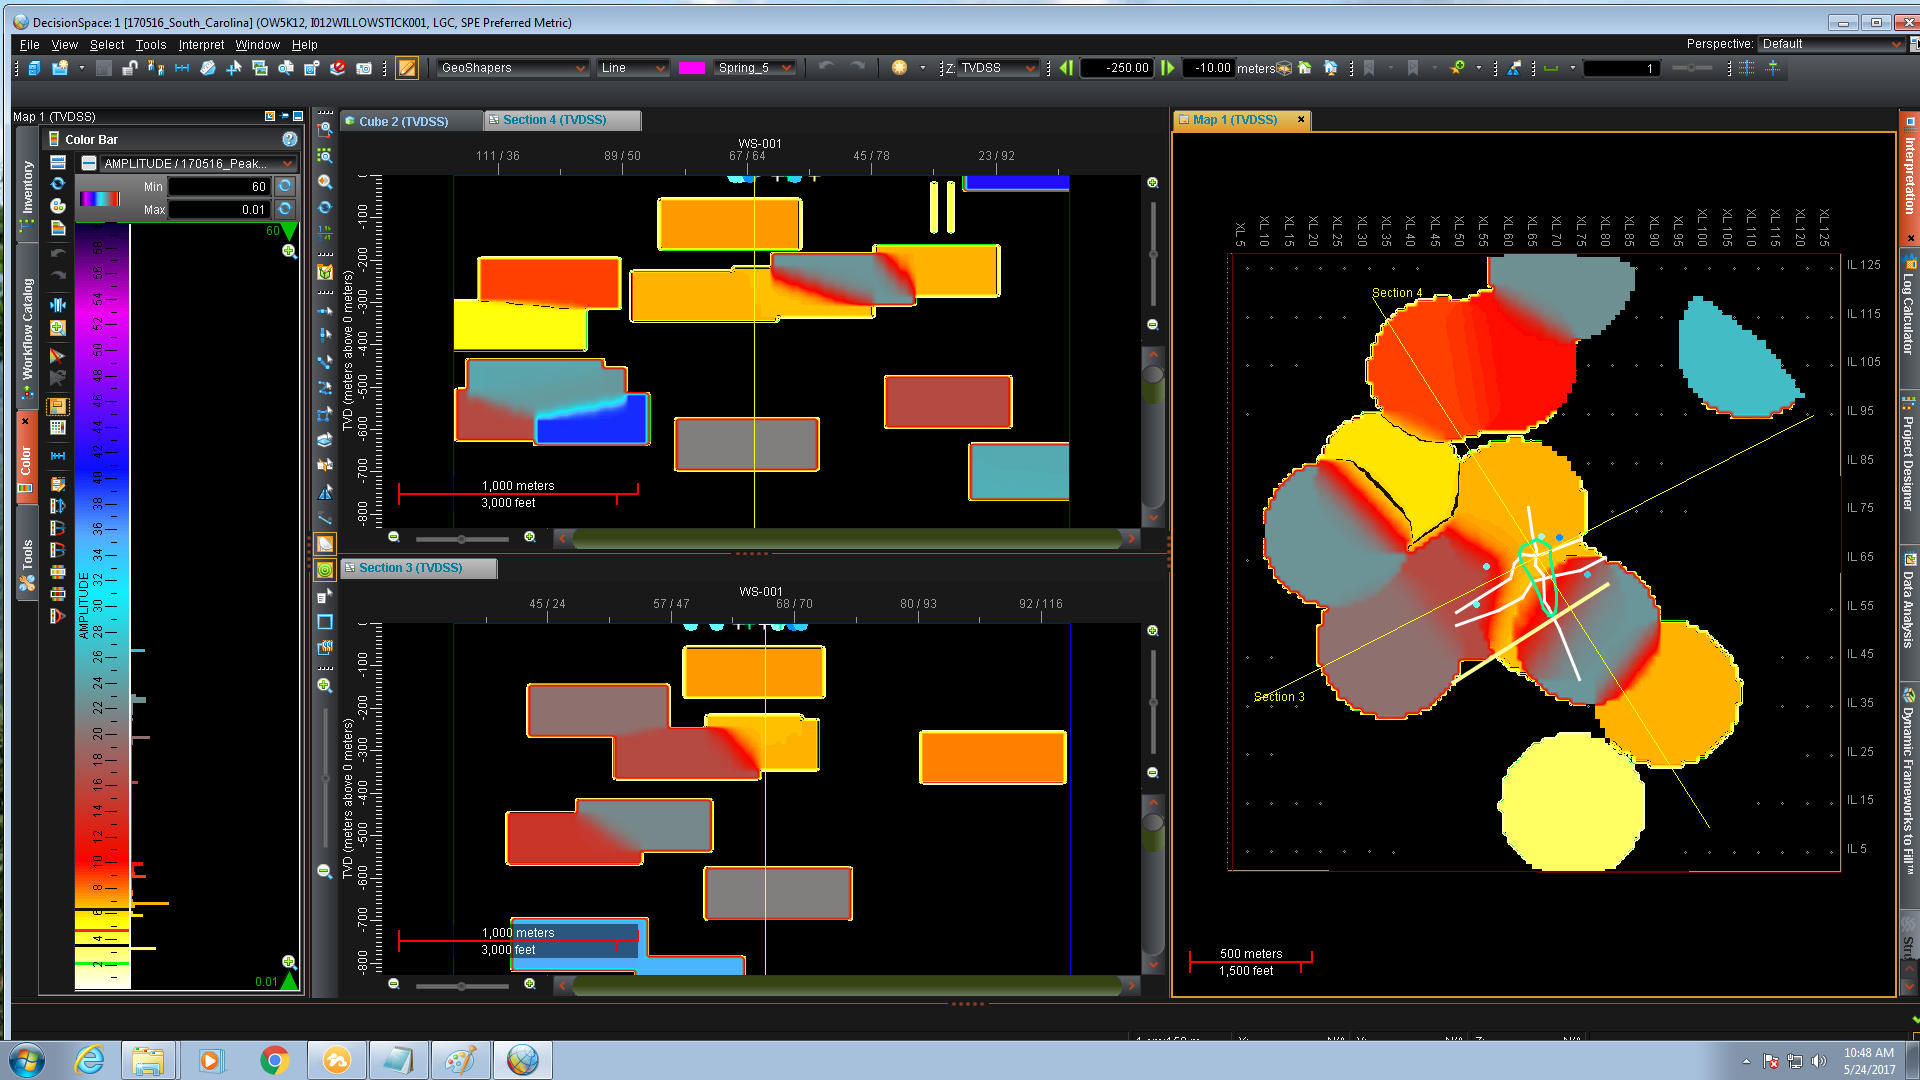Viewport: 1920px width, 1080px height.
Task: Toggle the highlighted map-view icon in section toolbar
Action: 325,544
